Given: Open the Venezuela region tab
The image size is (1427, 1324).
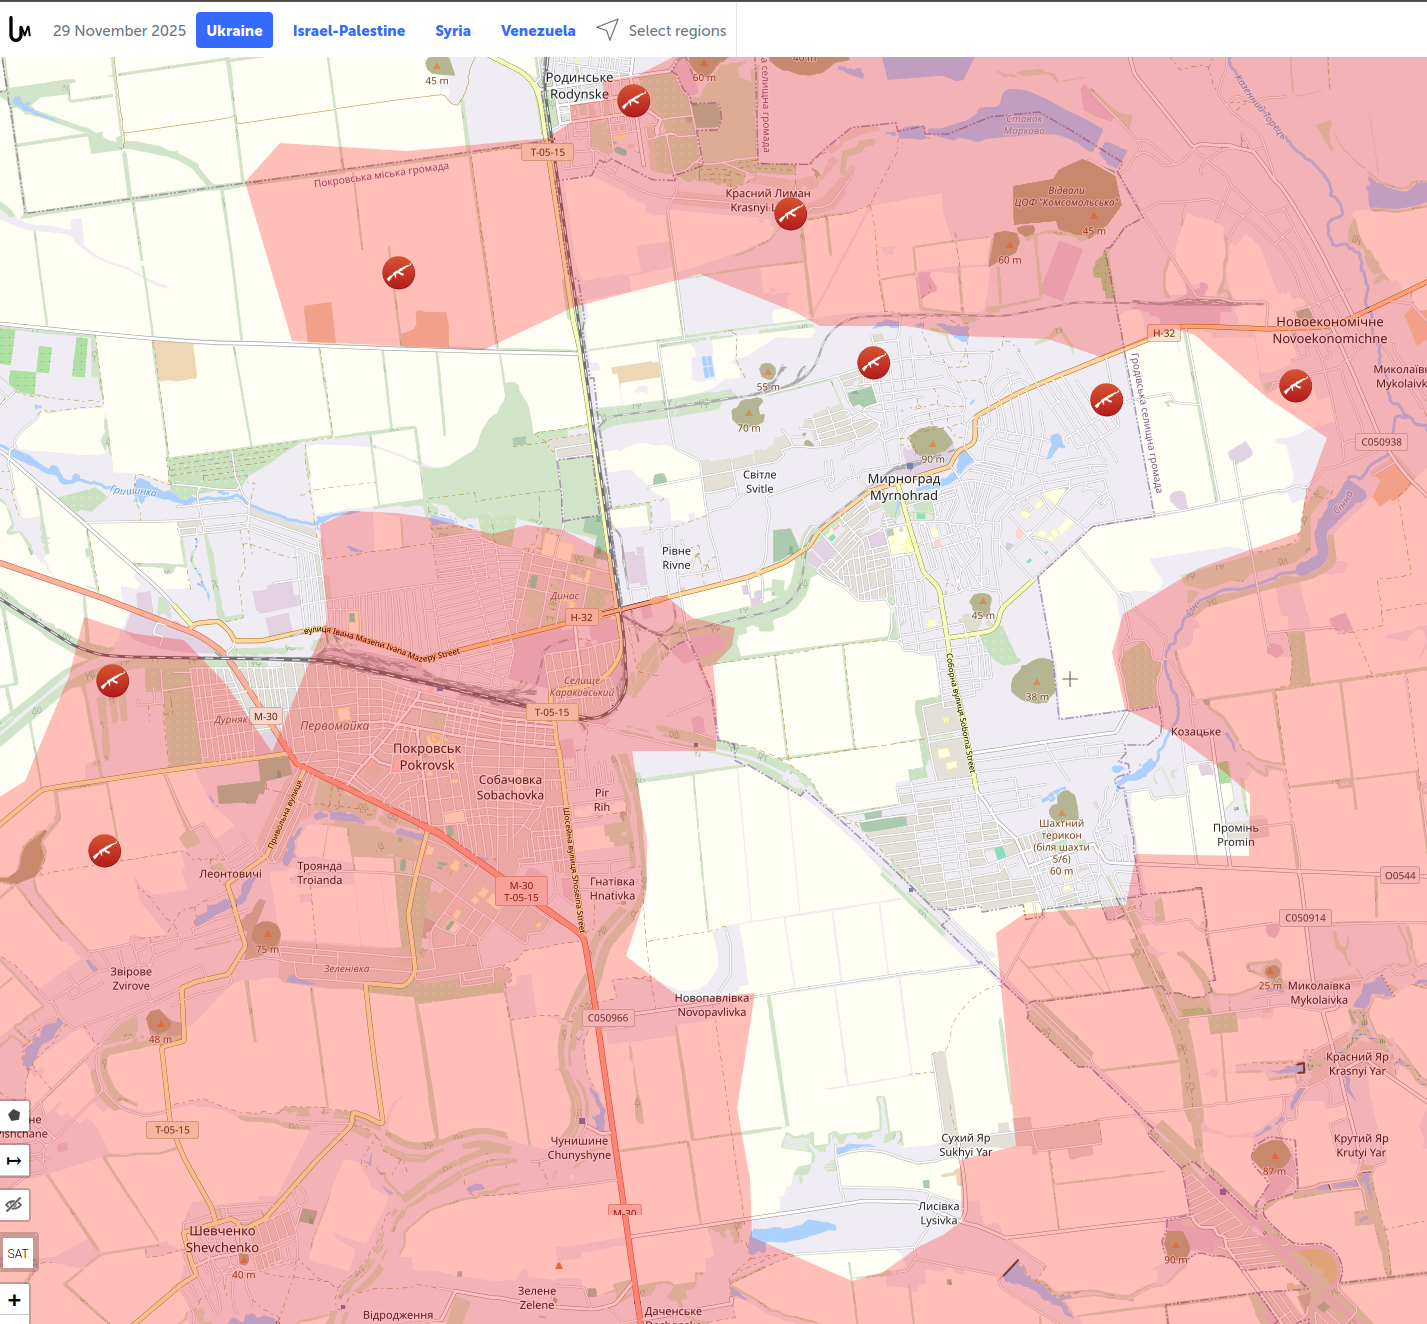Looking at the screenshot, I should 538,30.
